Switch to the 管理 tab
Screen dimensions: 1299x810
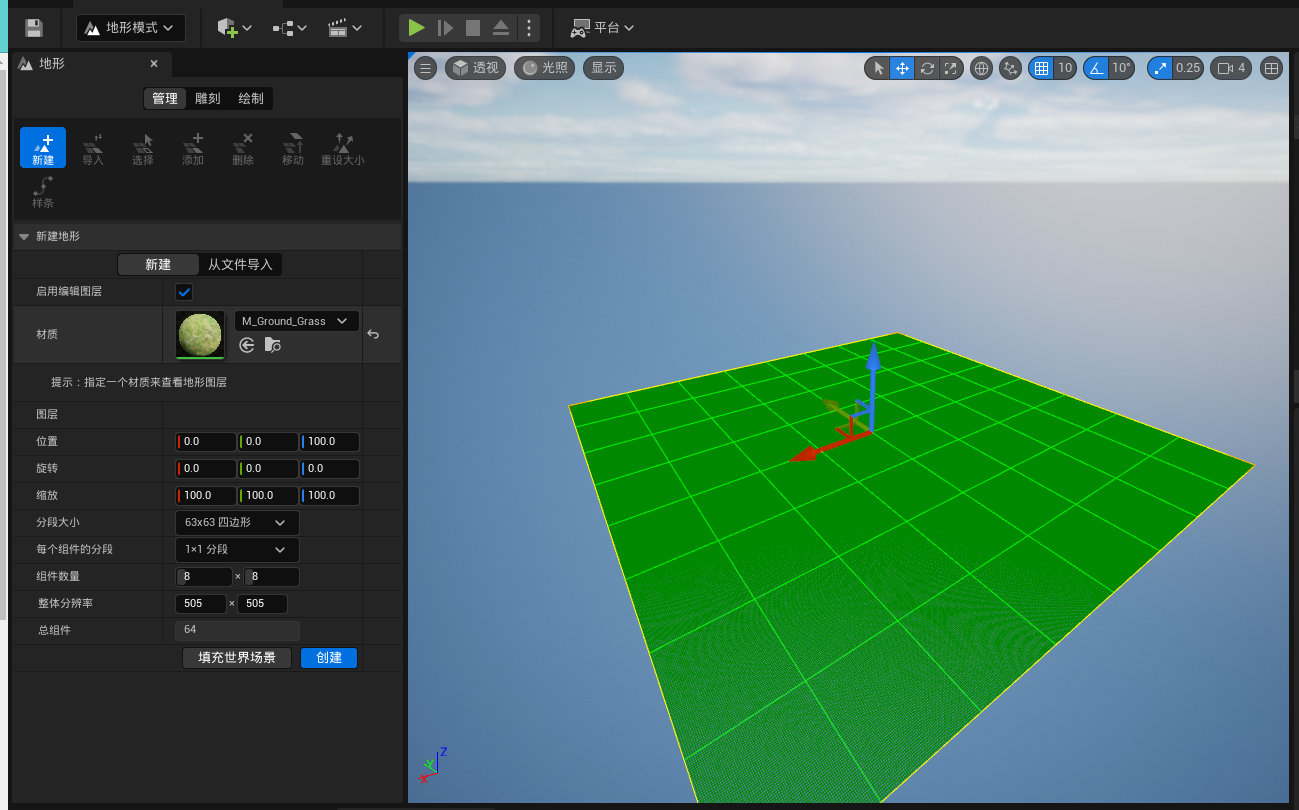[165, 98]
